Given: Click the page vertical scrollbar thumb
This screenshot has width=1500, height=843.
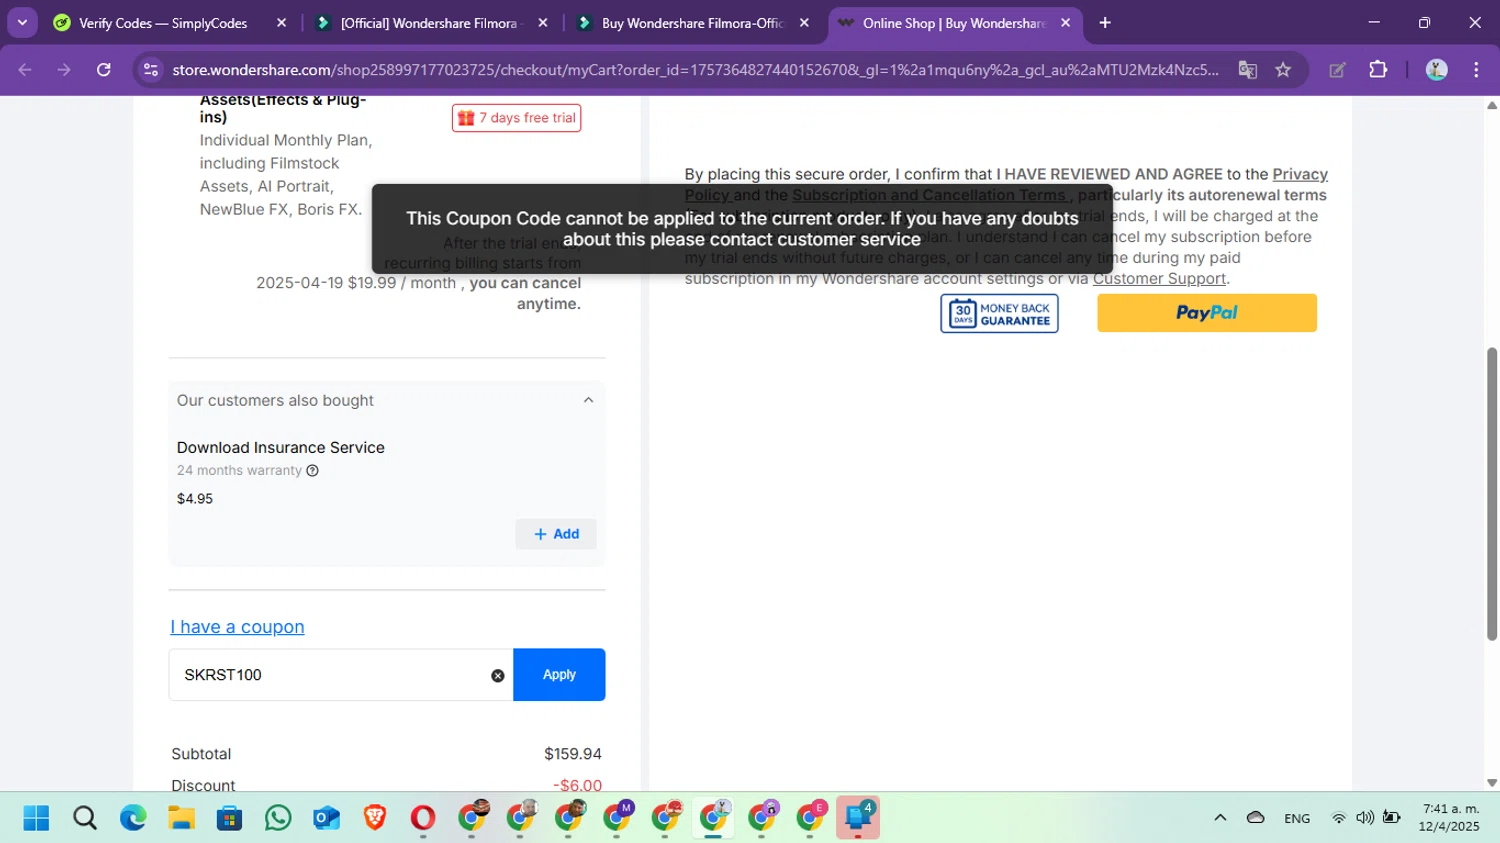Looking at the screenshot, I should tap(1492, 494).
